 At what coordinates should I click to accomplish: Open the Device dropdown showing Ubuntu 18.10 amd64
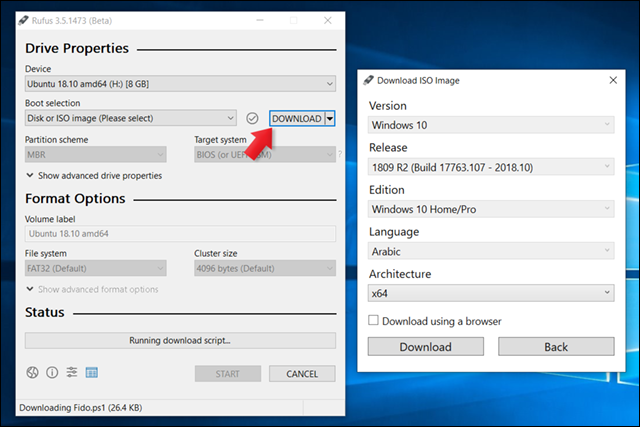180,84
